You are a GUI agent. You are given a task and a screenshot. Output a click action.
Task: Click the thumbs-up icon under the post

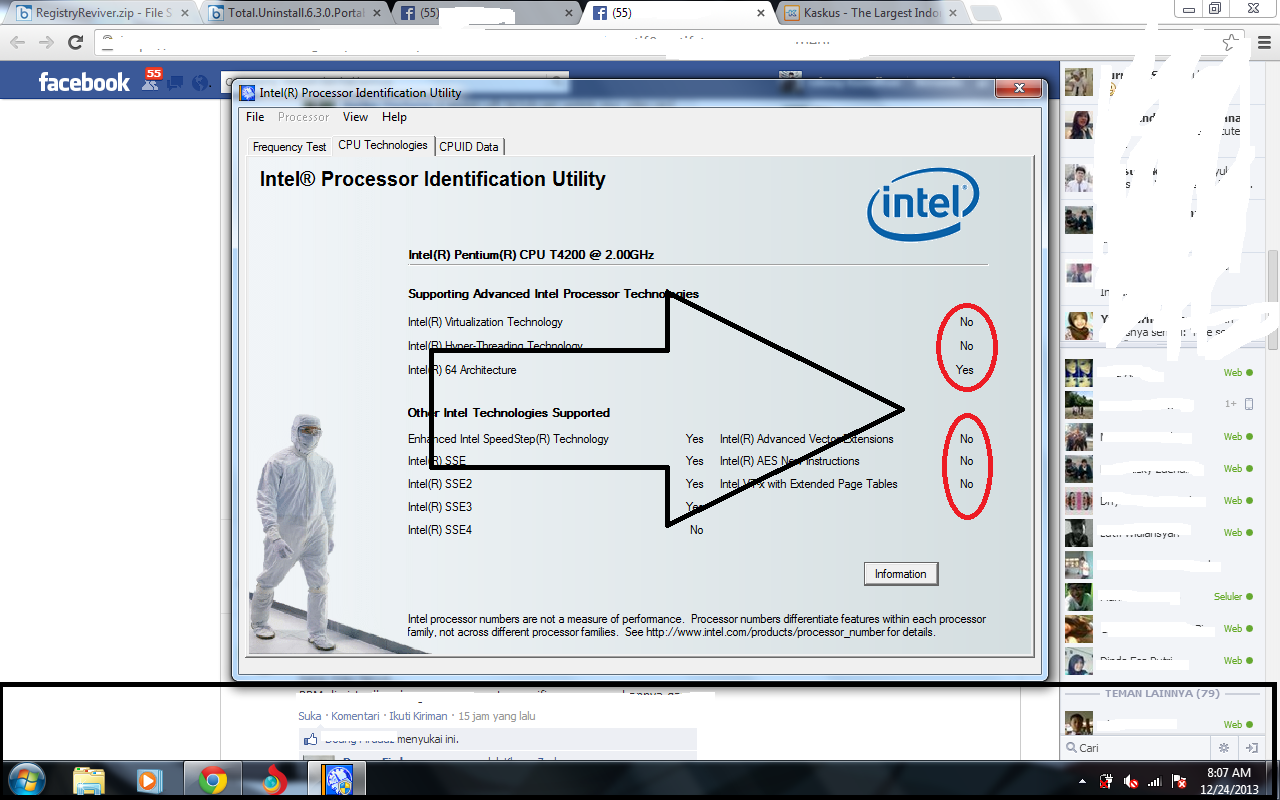tap(311, 739)
